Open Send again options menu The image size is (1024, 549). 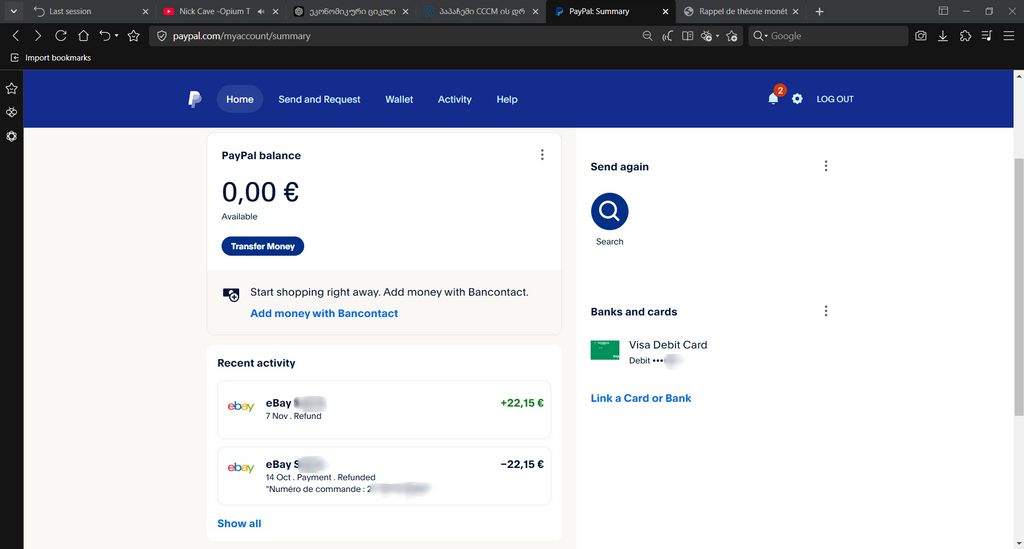pos(825,166)
